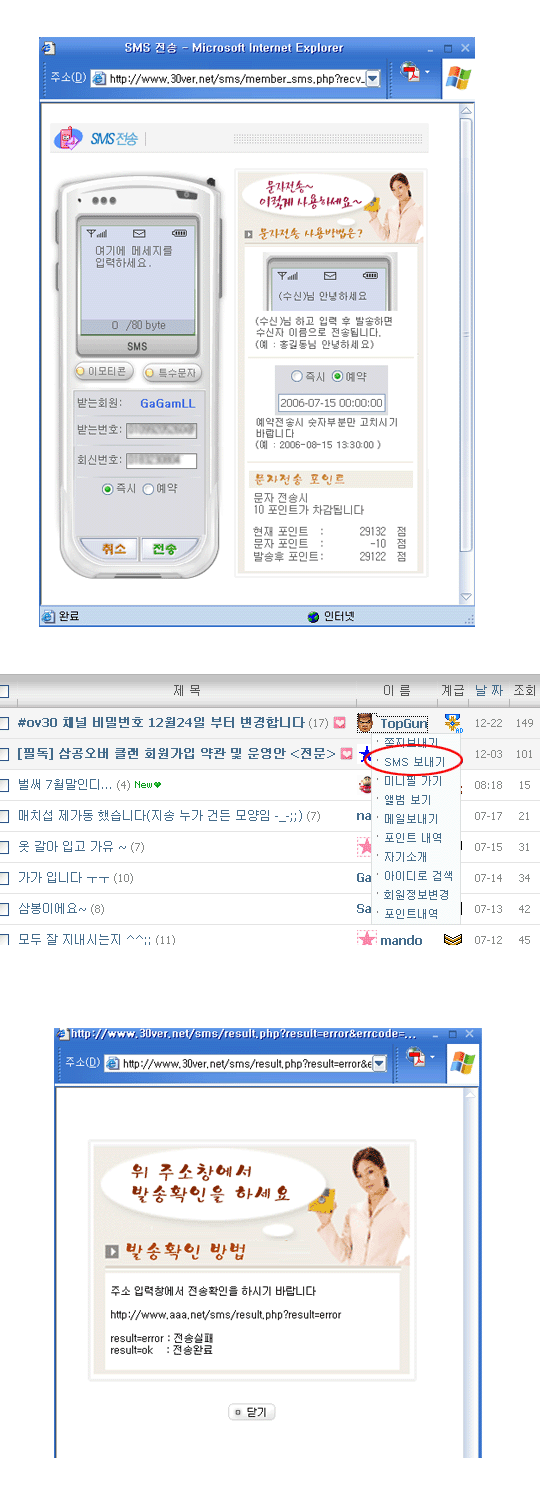Choose 메일보내기 from the context menu

coord(411,818)
